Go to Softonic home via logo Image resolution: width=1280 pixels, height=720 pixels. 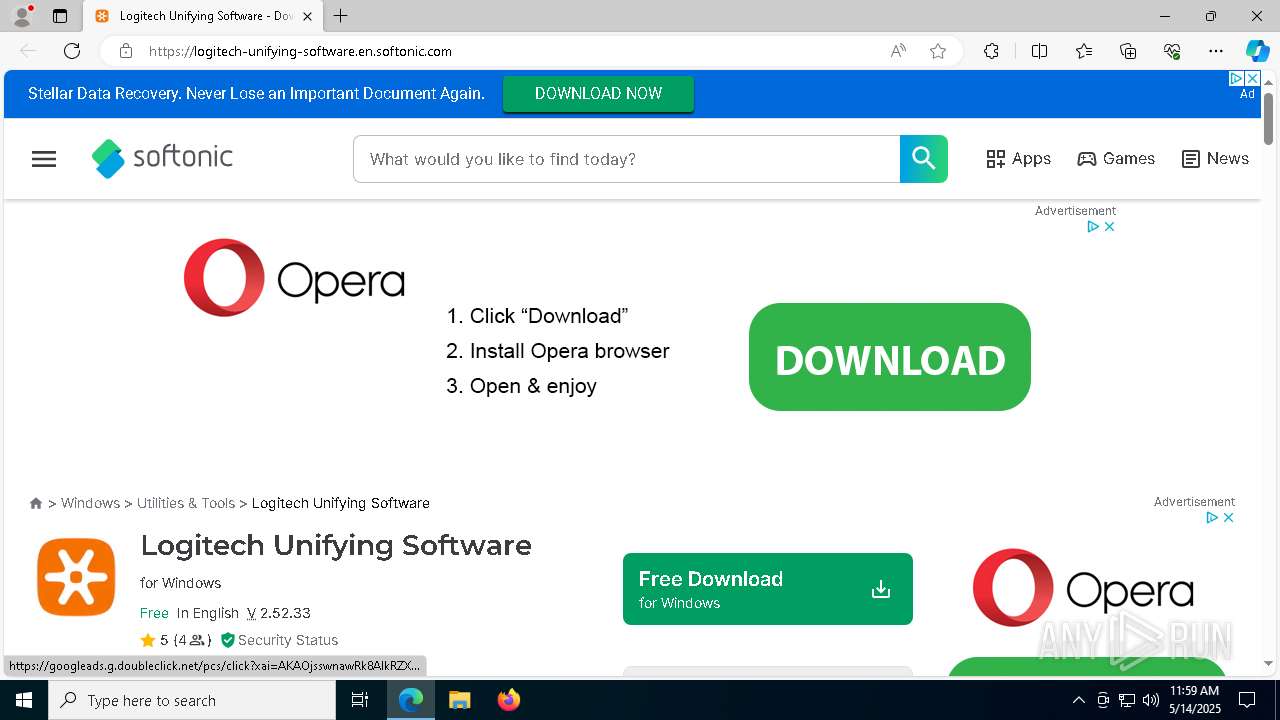[162, 158]
